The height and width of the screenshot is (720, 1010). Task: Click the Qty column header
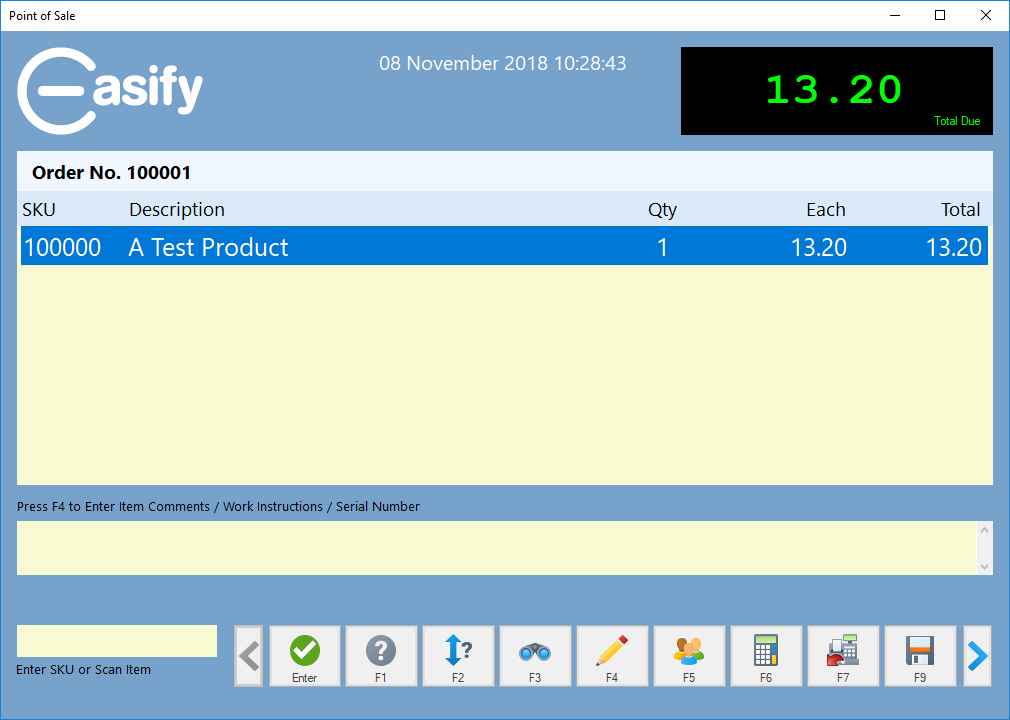[x=662, y=210]
